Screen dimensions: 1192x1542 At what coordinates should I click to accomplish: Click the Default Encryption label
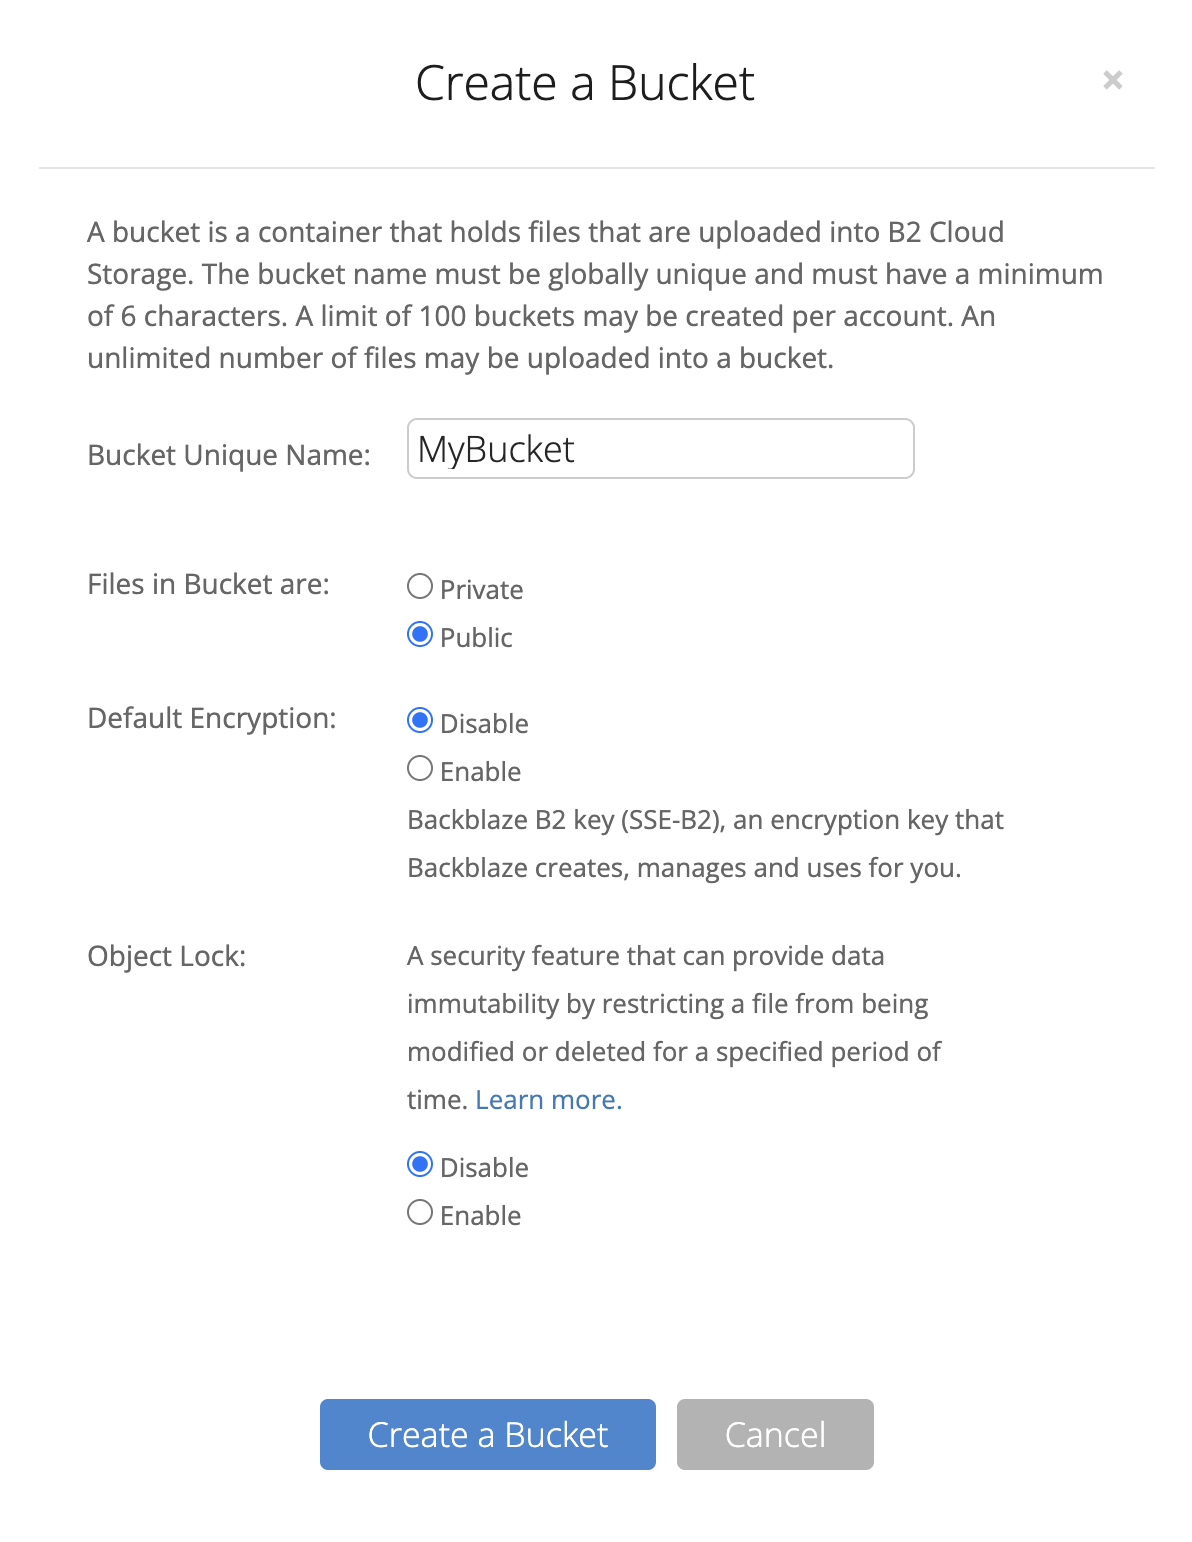coord(212,718)
